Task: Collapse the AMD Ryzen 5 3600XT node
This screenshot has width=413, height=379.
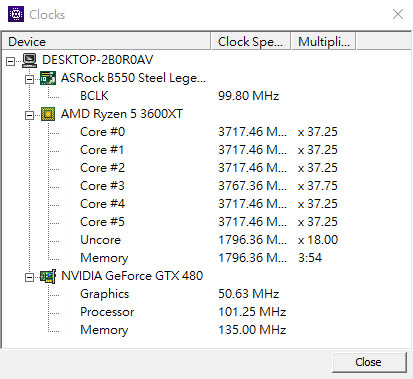Action: (x=29, y=115)
